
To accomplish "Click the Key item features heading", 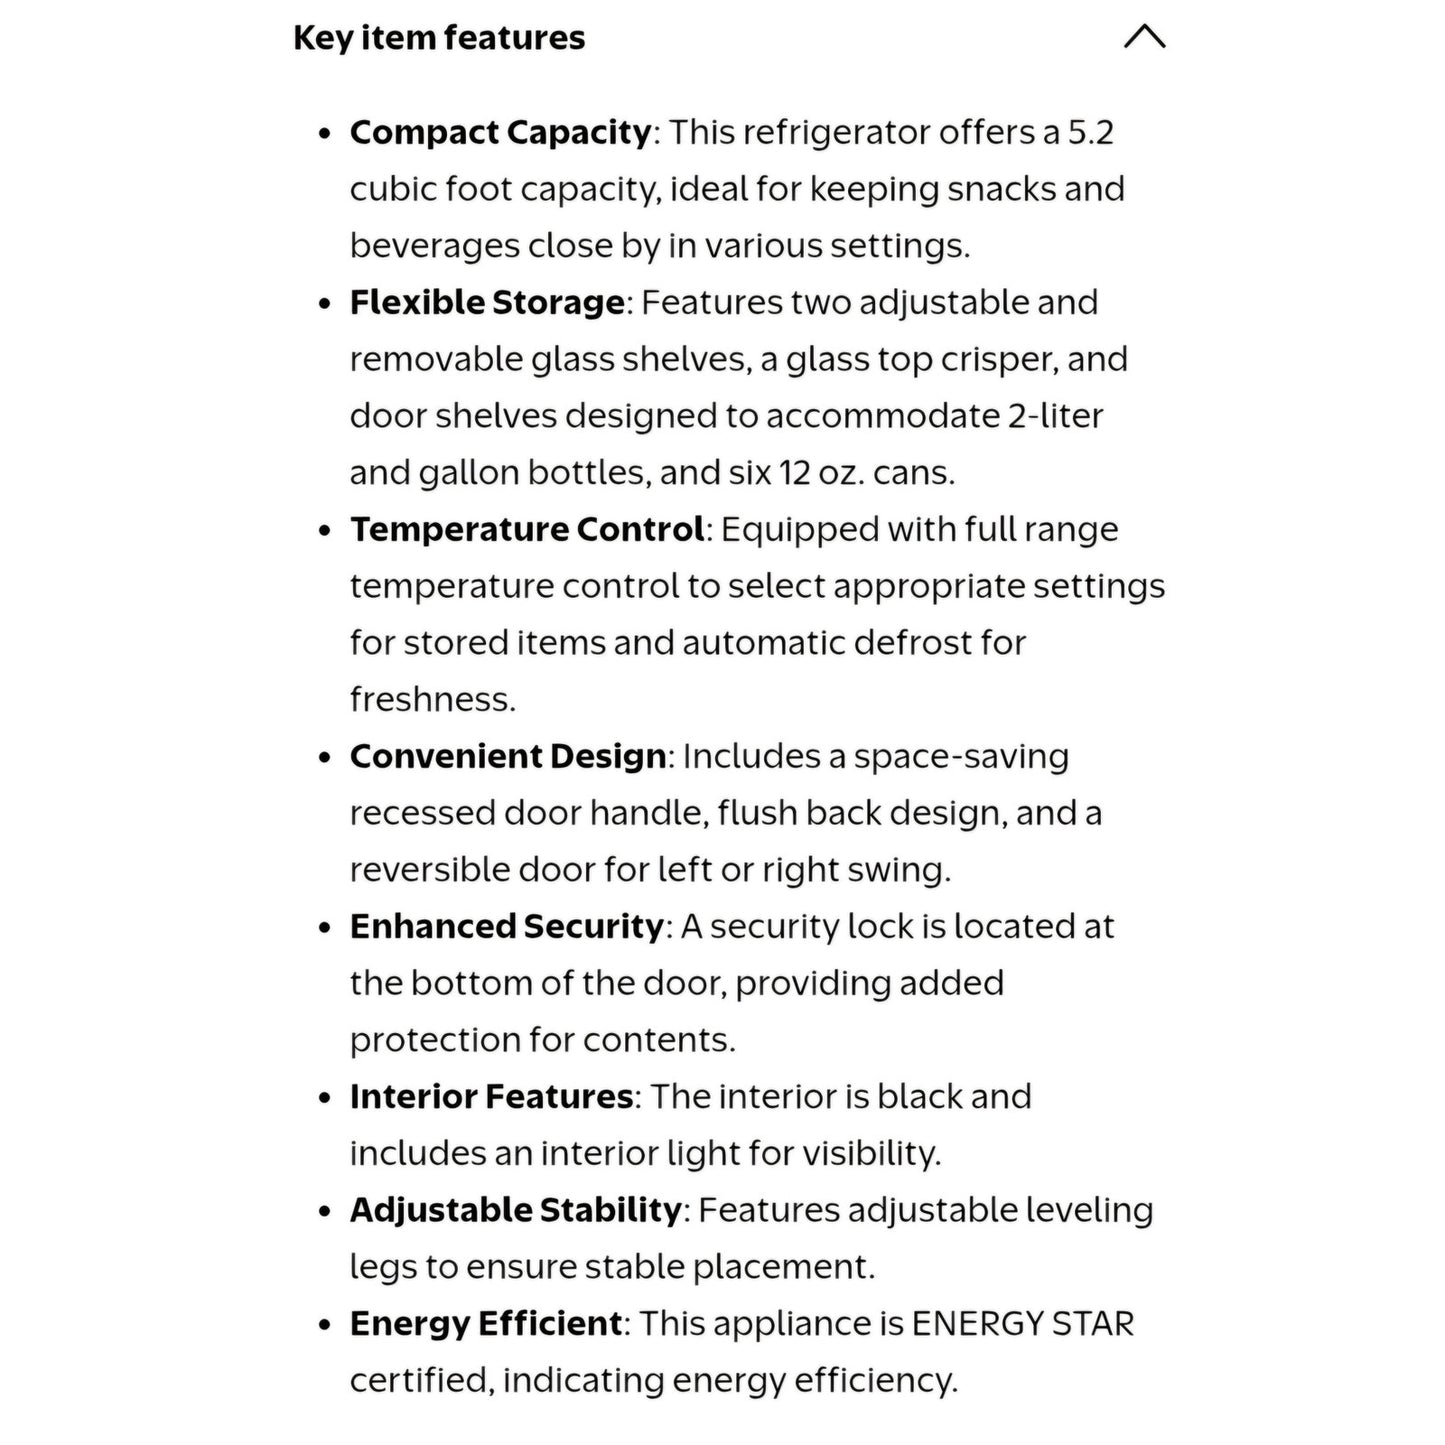I will [x=439, y=38].
